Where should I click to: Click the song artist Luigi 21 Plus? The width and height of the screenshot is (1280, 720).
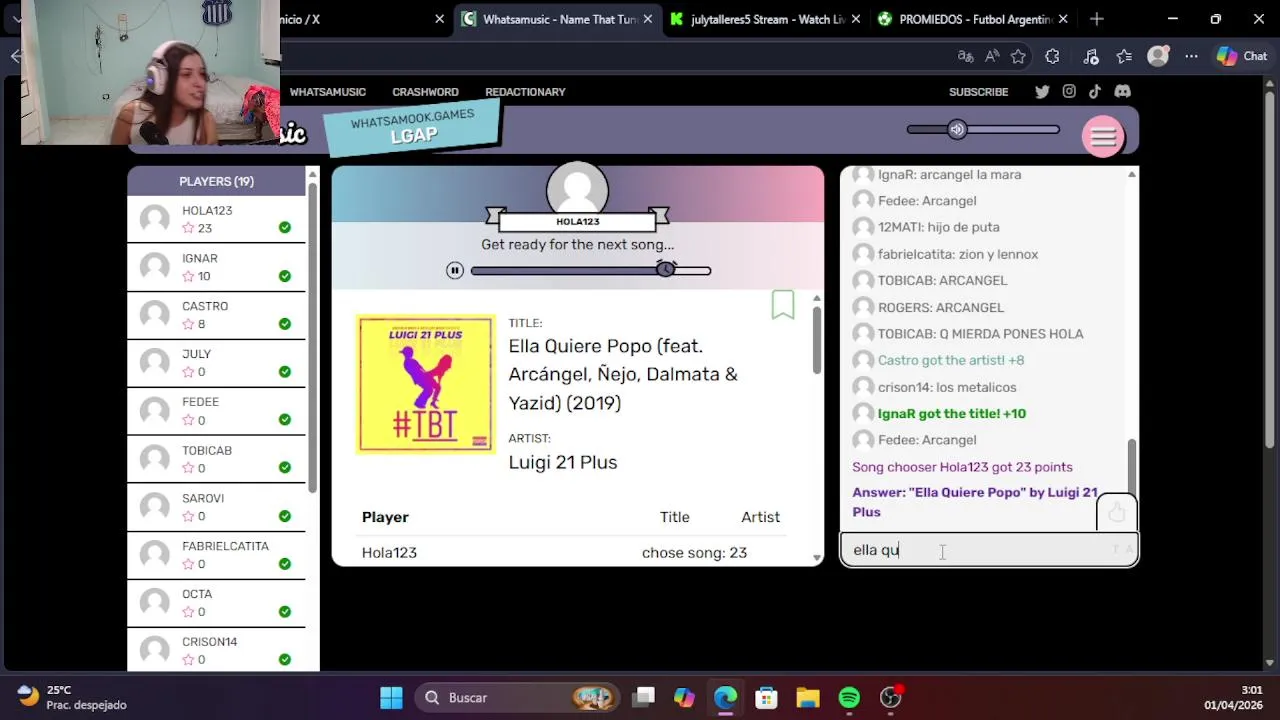[563, 462]
